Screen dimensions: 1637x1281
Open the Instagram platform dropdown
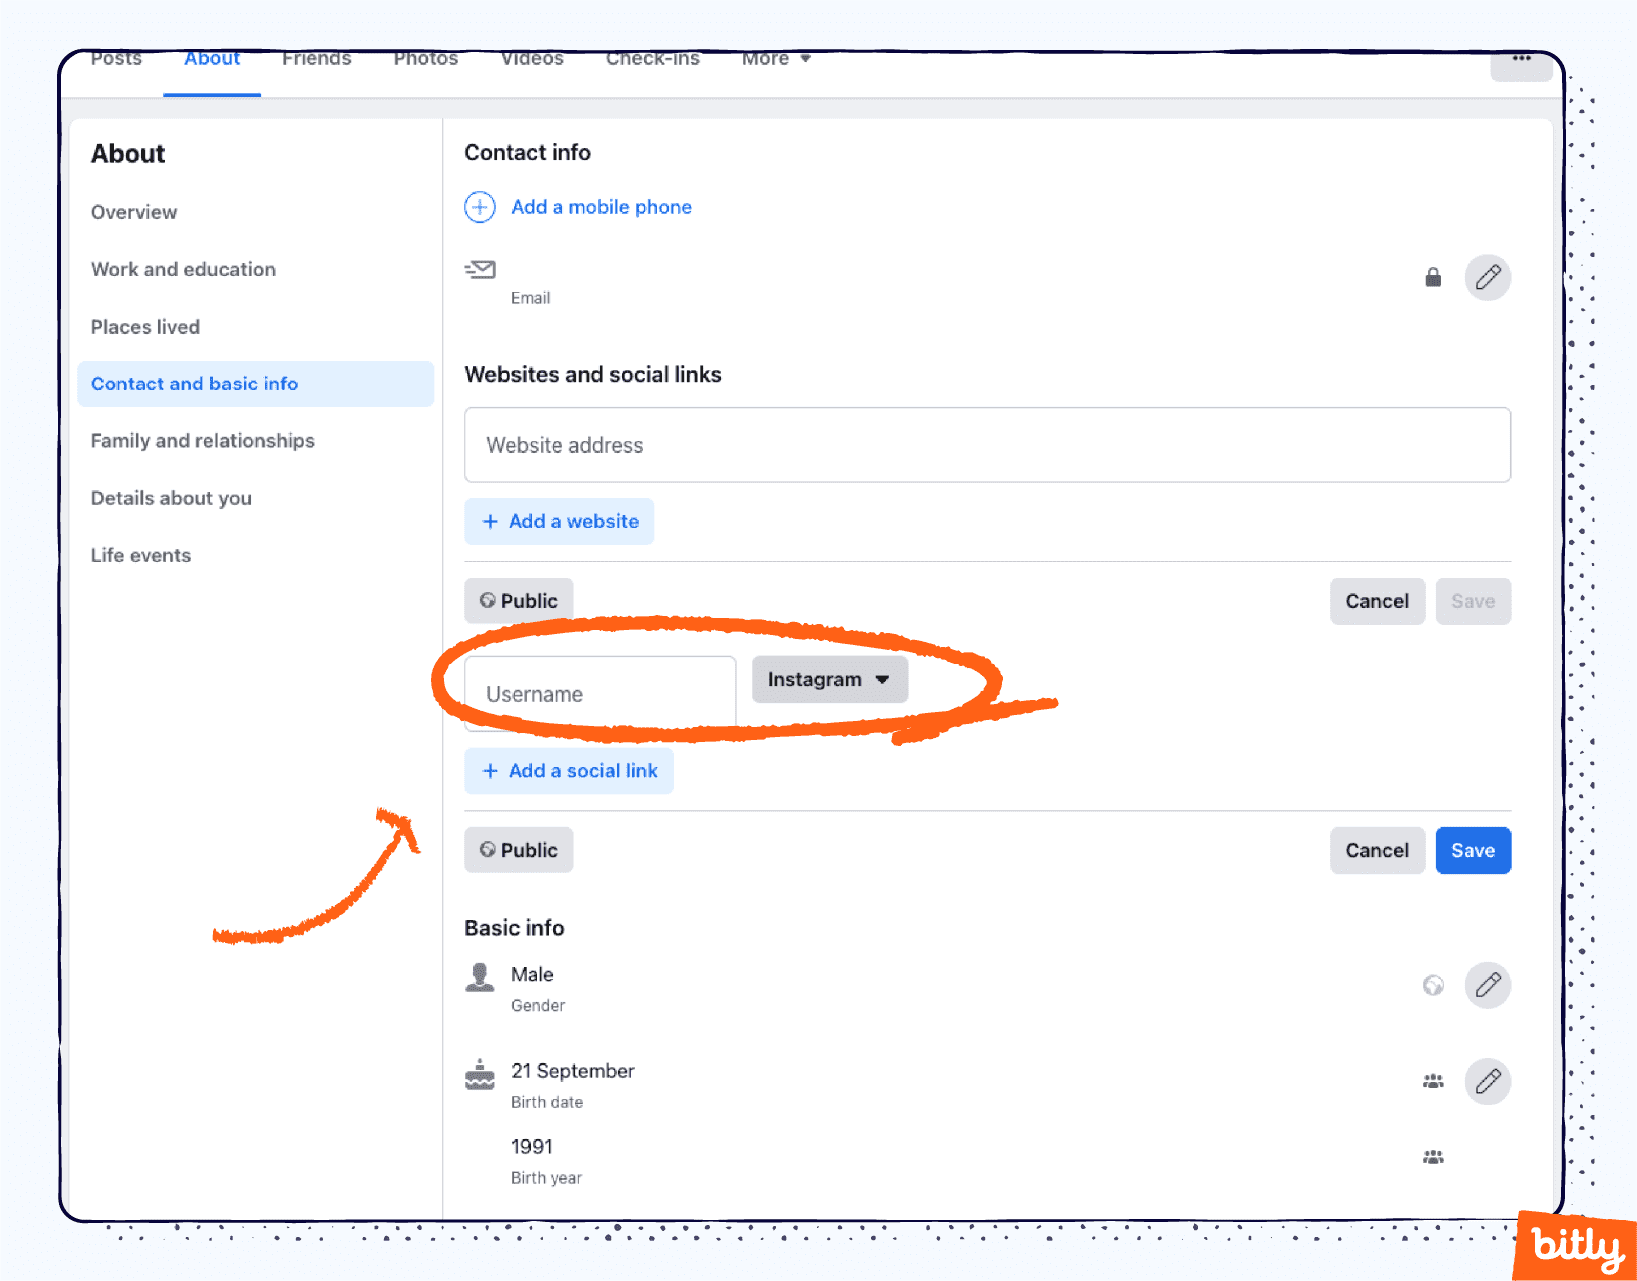(x=829, y=680)
